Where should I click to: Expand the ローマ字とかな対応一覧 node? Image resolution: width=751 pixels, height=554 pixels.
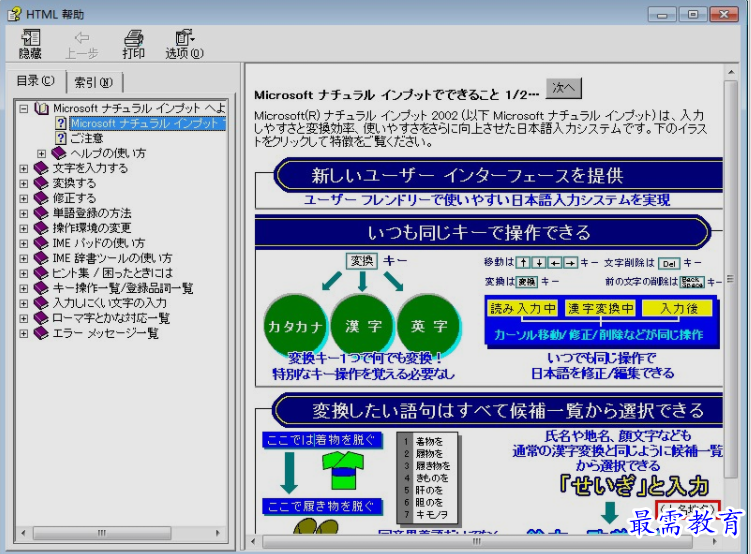click(23, 318)
